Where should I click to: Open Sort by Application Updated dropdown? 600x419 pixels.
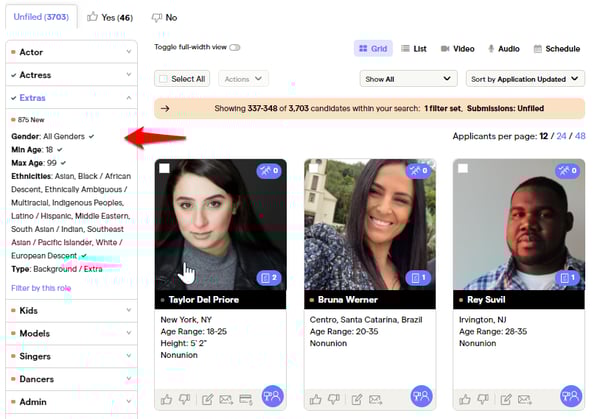click(525, 79)
